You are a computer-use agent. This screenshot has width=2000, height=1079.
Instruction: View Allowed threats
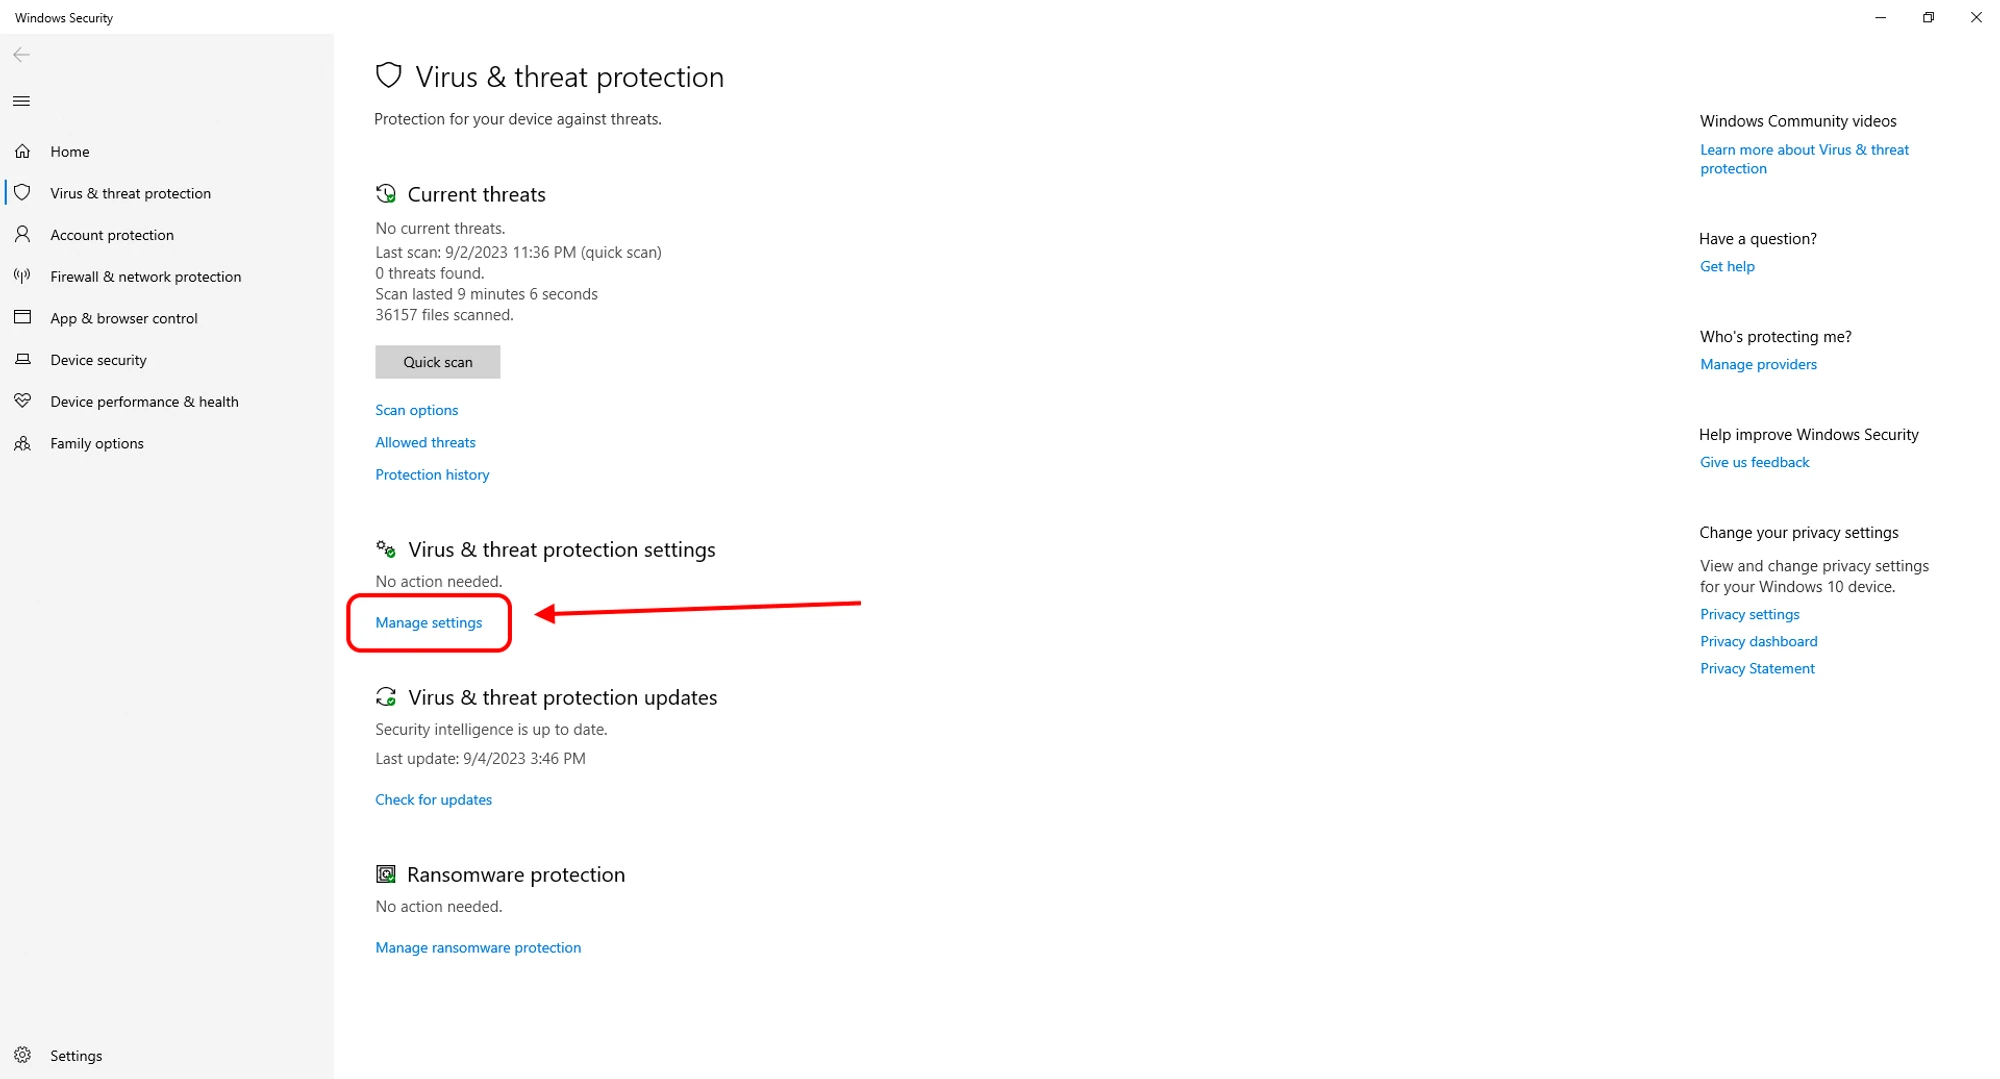(x=425, y=442)
